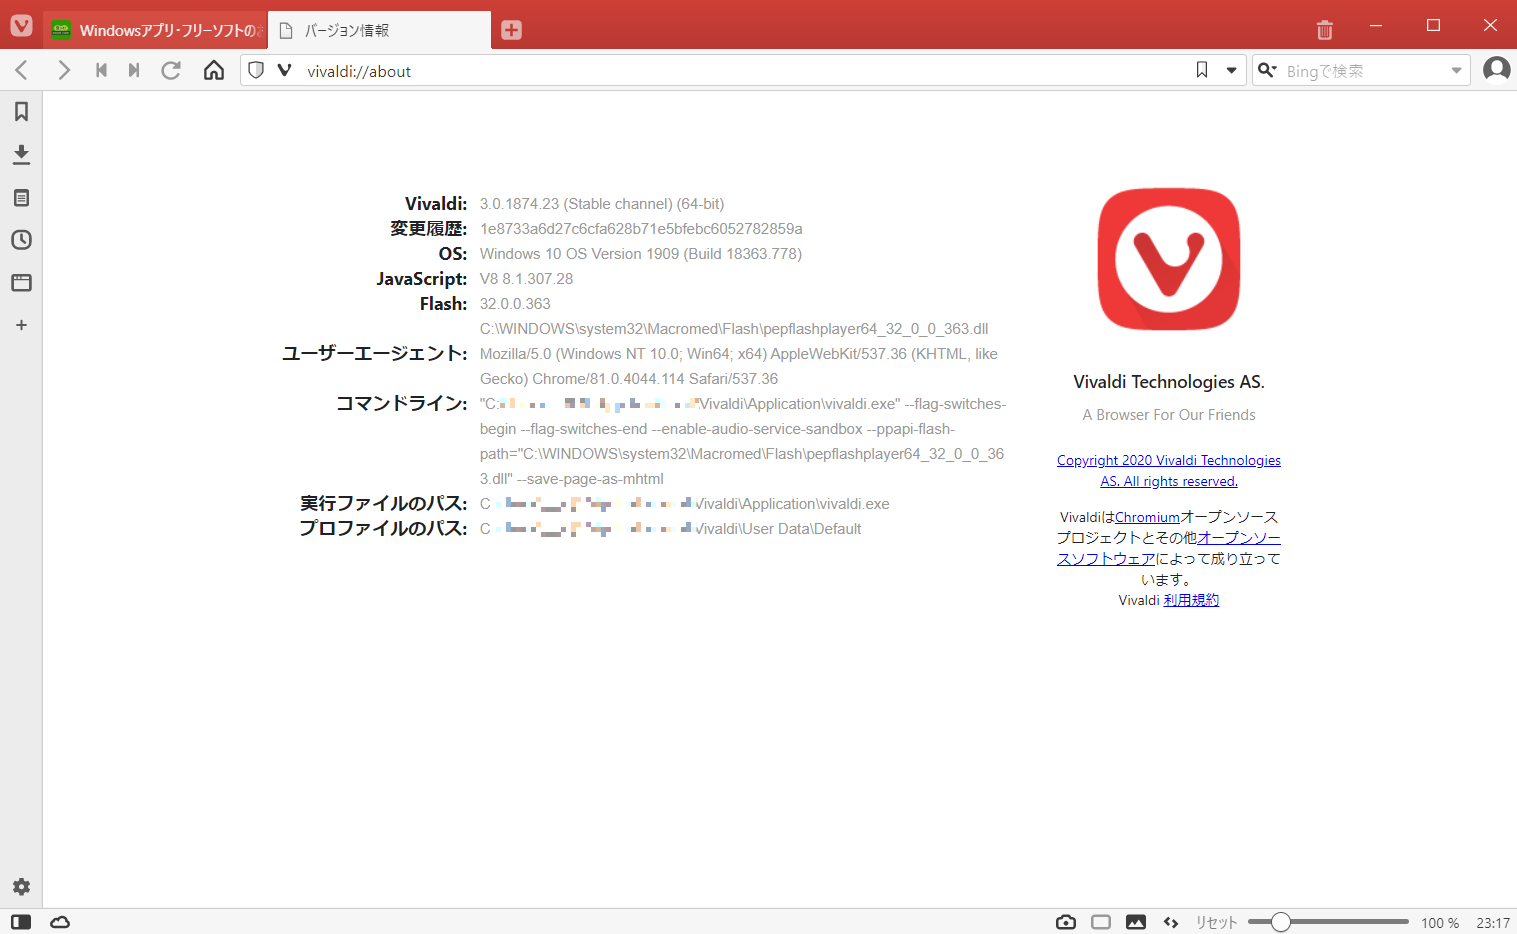
Task: Open the Notes panel in the sidebar
Action: pos(21,197)
